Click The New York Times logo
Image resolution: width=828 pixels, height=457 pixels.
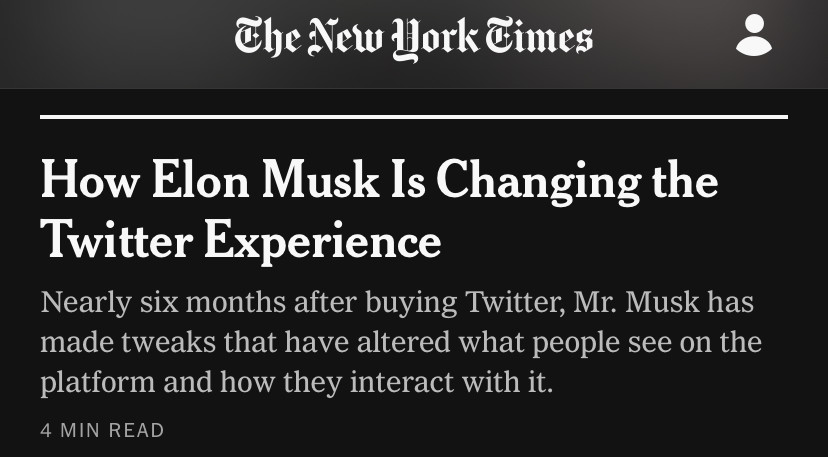pos(413,38)
